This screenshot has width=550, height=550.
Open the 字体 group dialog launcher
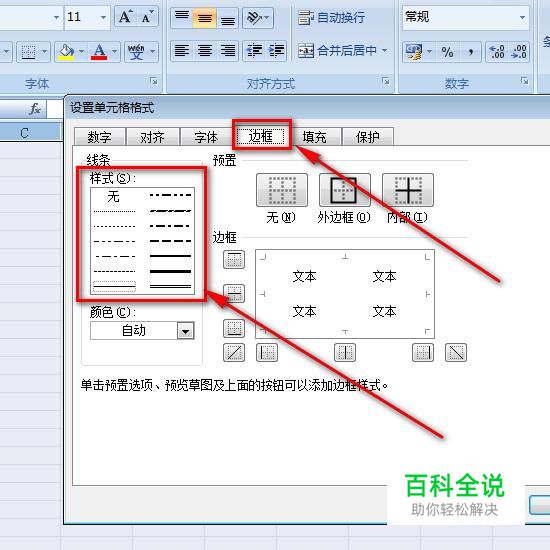coord(153,81)
